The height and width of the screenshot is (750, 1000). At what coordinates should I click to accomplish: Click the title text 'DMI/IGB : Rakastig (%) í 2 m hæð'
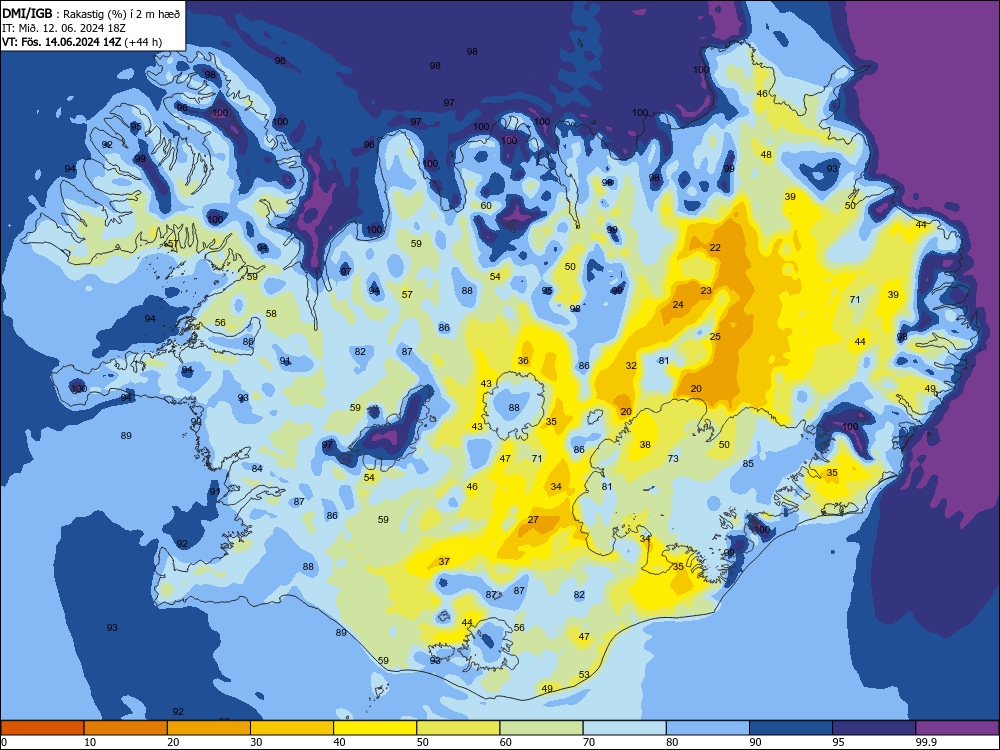point(91,14)
